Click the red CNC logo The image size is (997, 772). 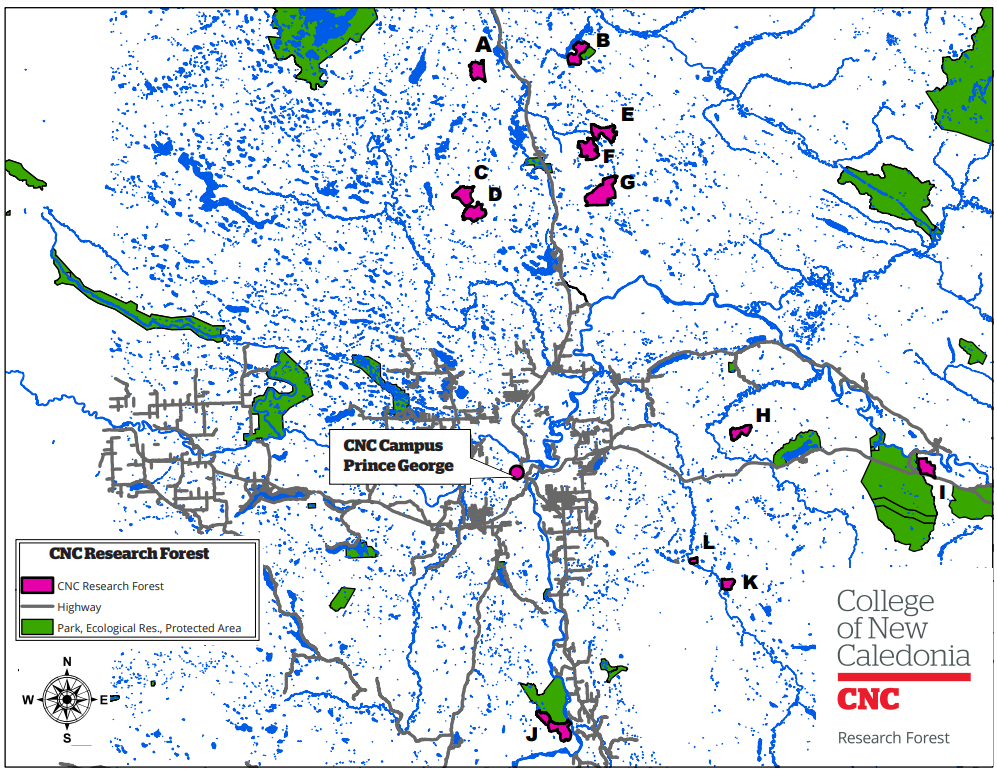(867, 699)
